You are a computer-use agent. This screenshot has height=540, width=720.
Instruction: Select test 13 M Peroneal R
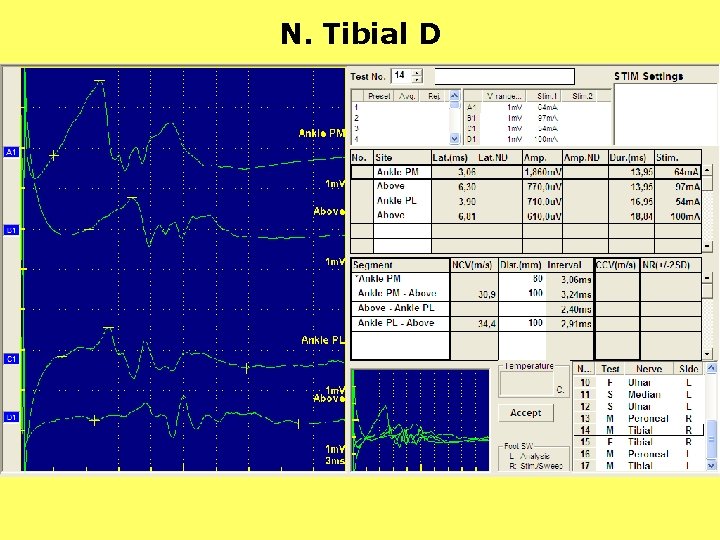coord(638,418)
